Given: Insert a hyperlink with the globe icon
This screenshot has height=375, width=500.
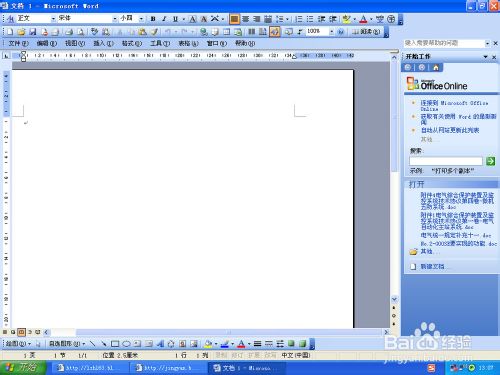Looking at the screenshot, I should [203, 32].
